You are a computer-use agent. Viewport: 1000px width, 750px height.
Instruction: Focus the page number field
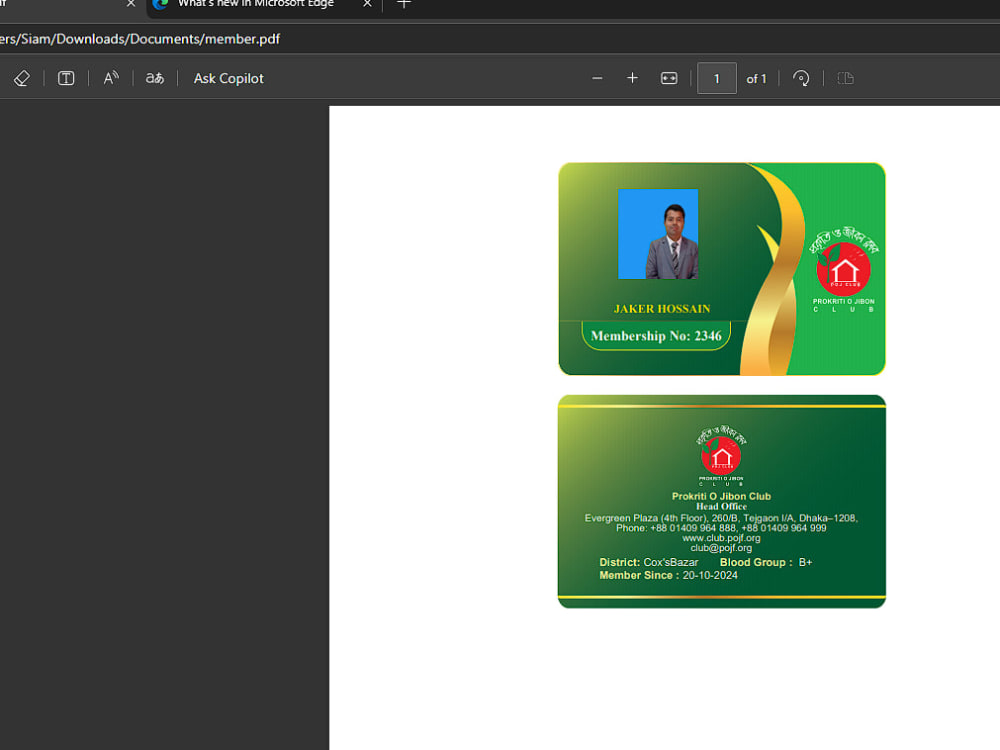click(x=716, y=78)
